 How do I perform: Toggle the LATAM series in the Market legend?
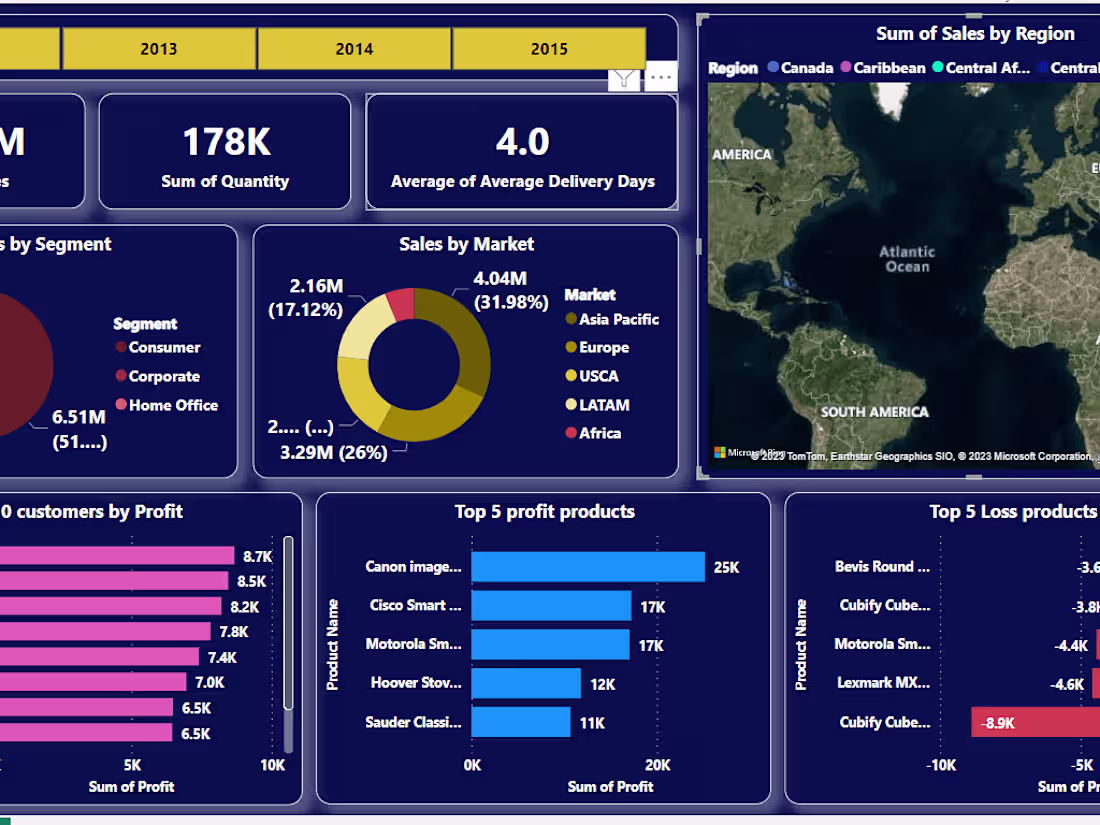click(x=570, y=405)
